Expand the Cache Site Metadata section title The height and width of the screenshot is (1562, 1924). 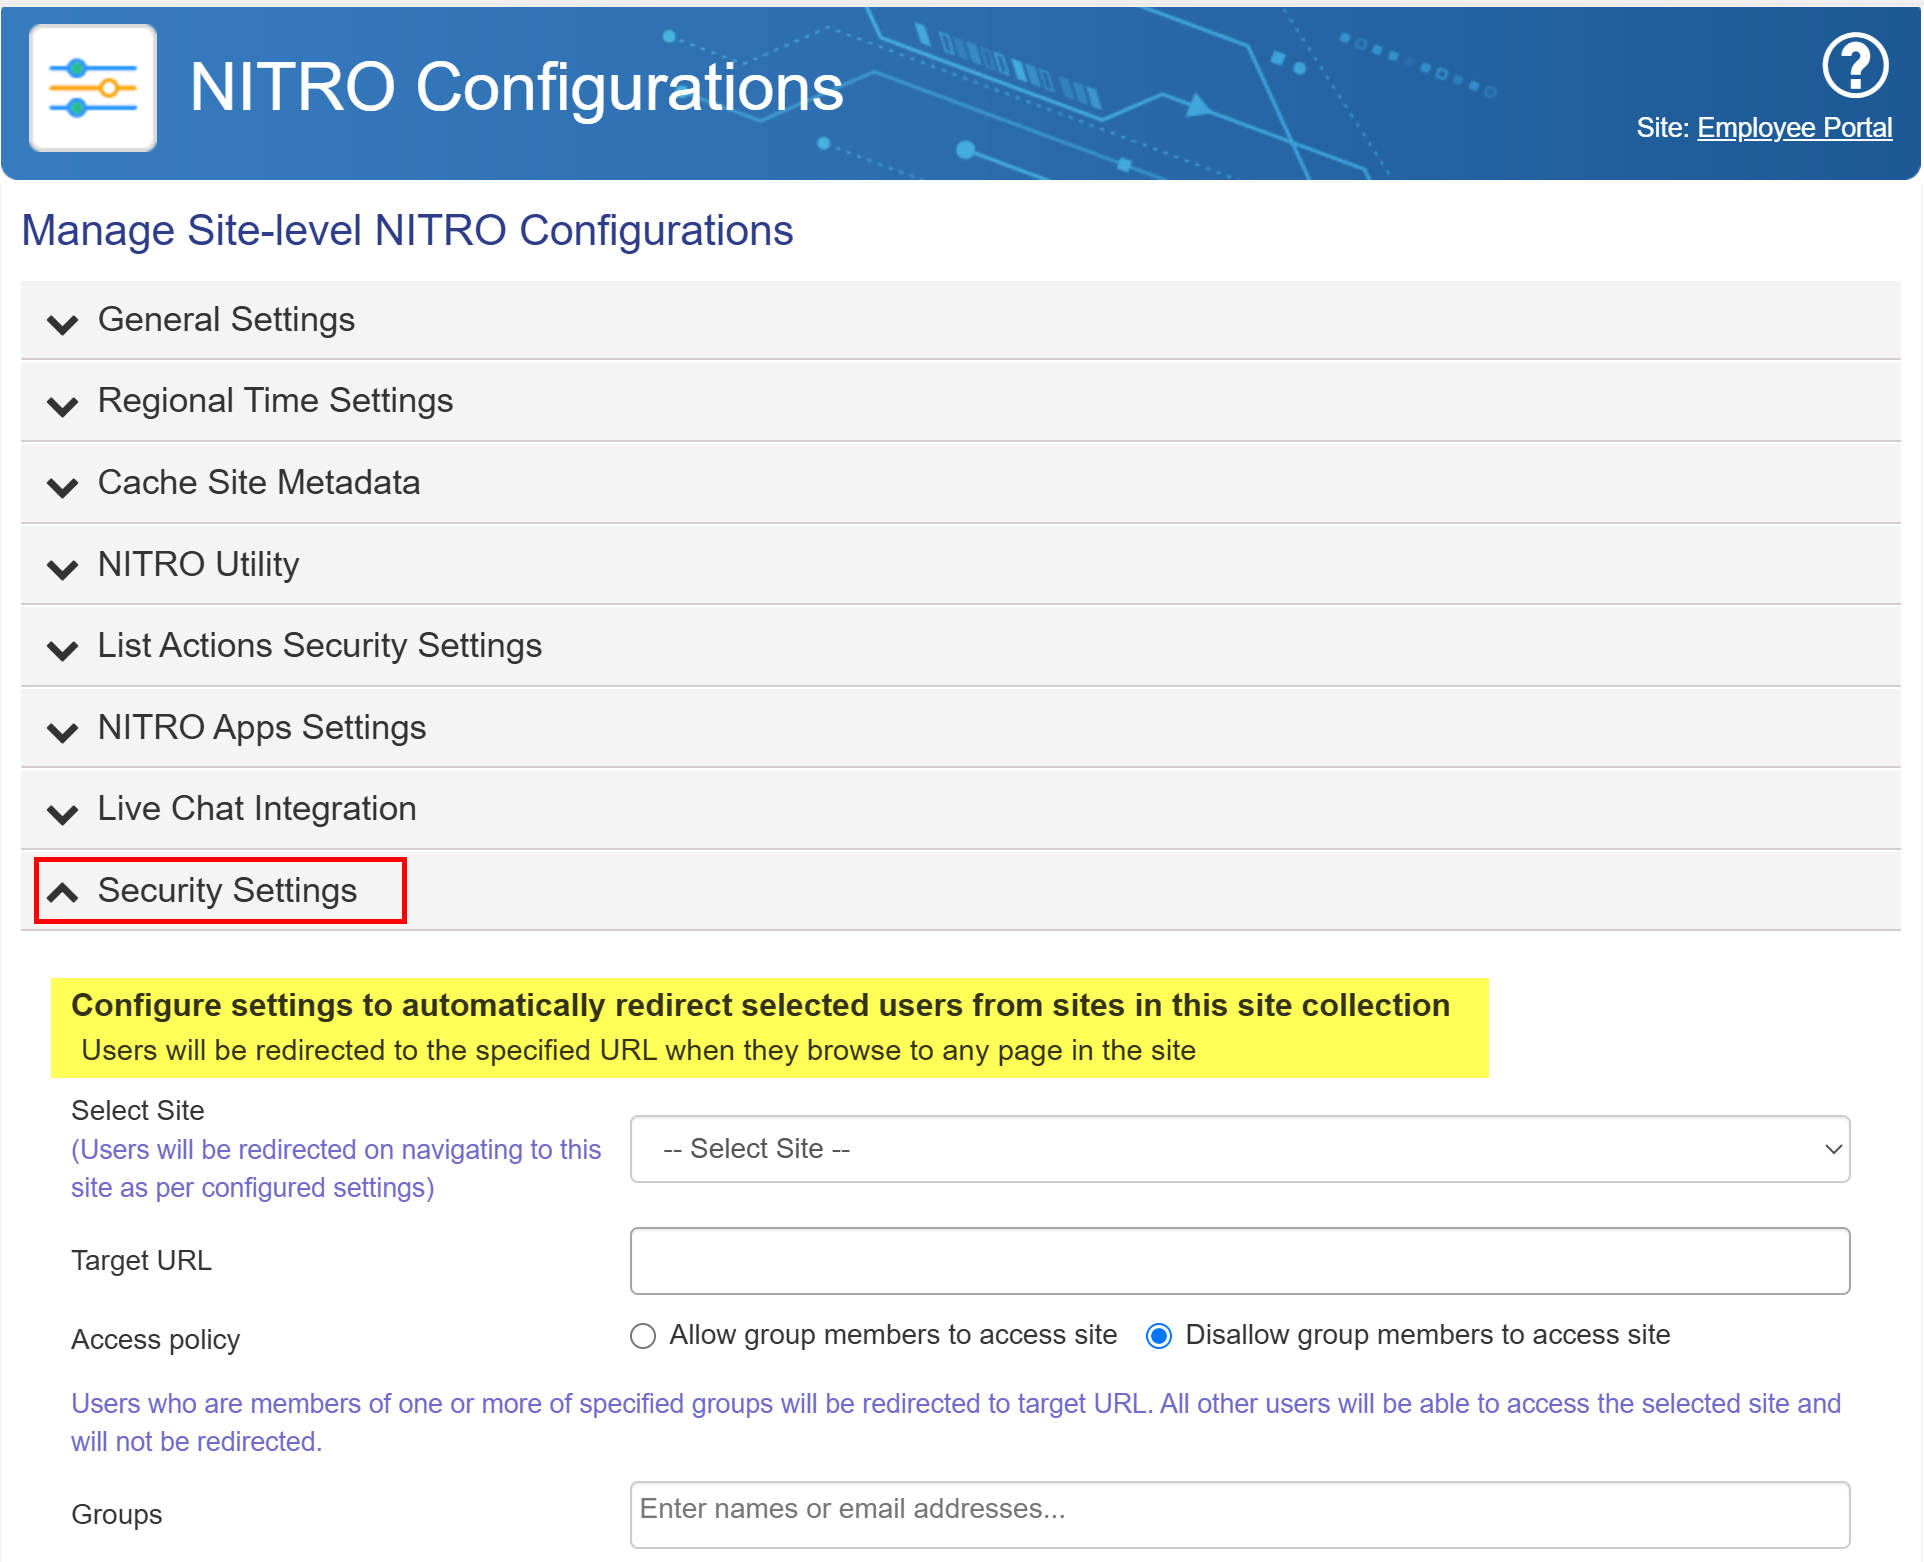point(258,483)
